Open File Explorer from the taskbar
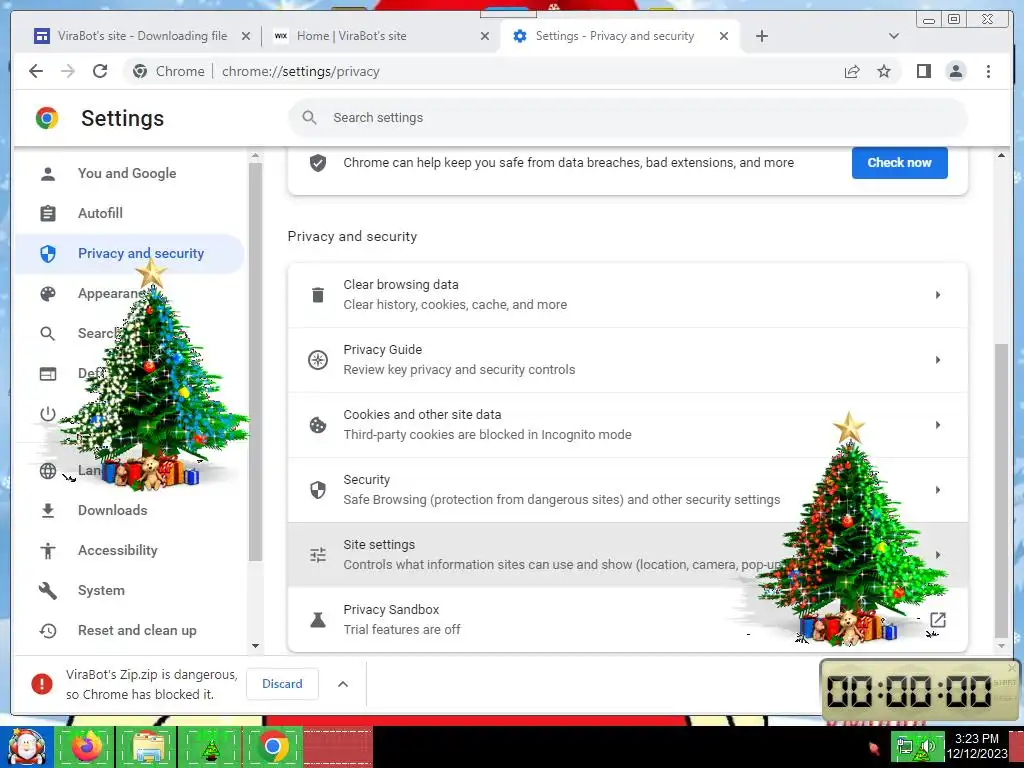 pos(148,746)
